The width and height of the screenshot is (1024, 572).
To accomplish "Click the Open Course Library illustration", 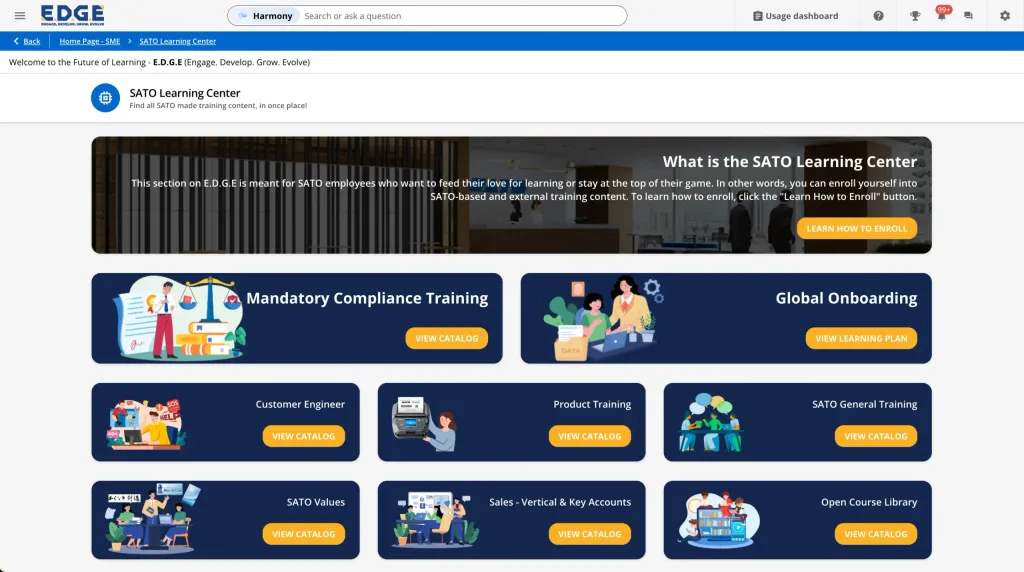I will (x=719, y=520).
